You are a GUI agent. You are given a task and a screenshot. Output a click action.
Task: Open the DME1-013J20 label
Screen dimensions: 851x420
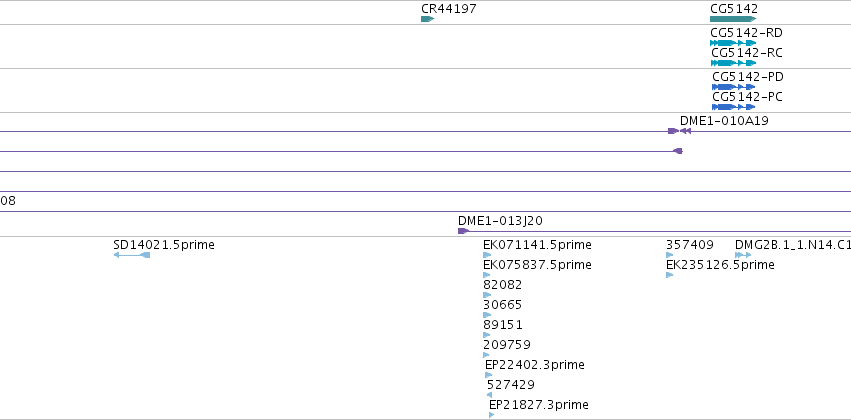pyautogui.click(x=500, y=221)
